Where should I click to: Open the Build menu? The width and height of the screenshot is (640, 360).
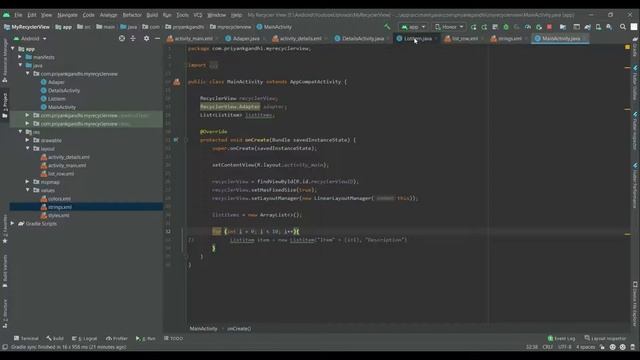(x=152, y=15)
